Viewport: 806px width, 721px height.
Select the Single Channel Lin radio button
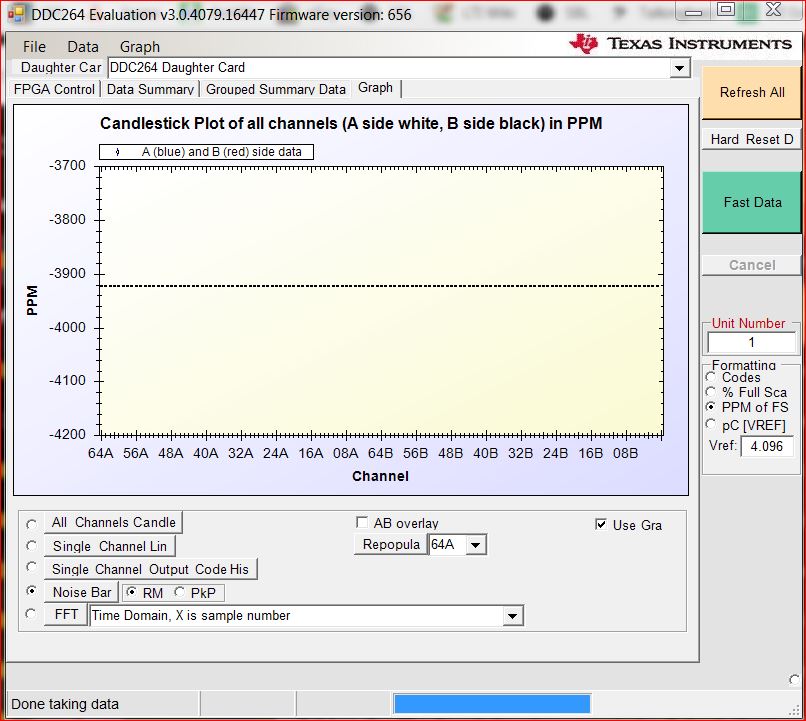32,546
